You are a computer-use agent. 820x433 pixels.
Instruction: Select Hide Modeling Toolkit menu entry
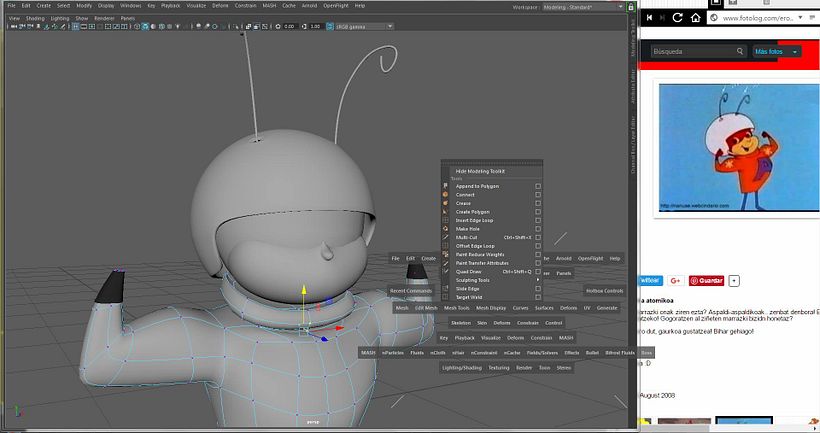(480, 171)
